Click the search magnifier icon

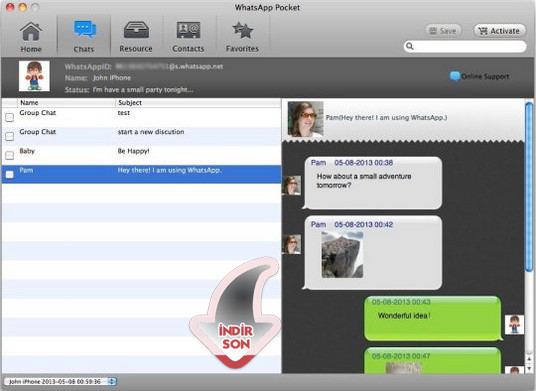[410, 46]
